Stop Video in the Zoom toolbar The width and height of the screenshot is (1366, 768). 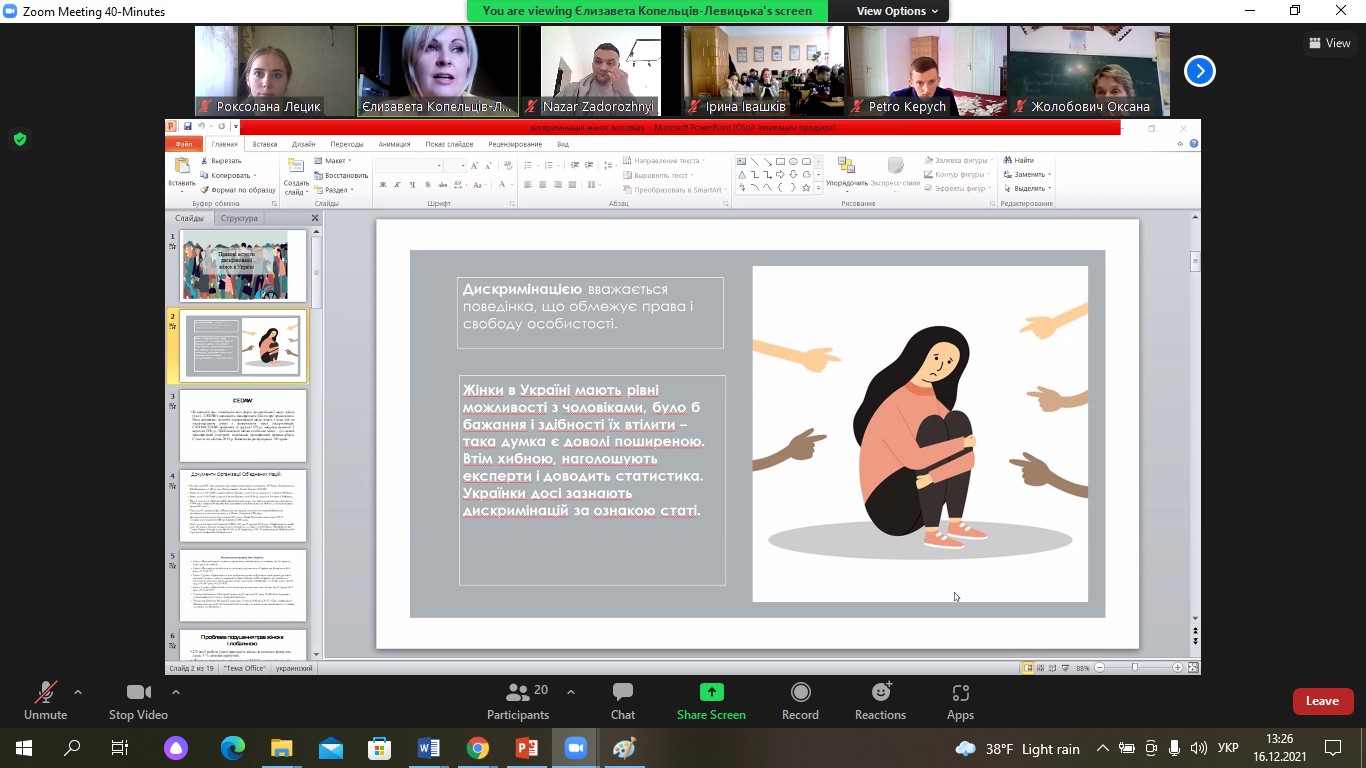click(138, 700)
